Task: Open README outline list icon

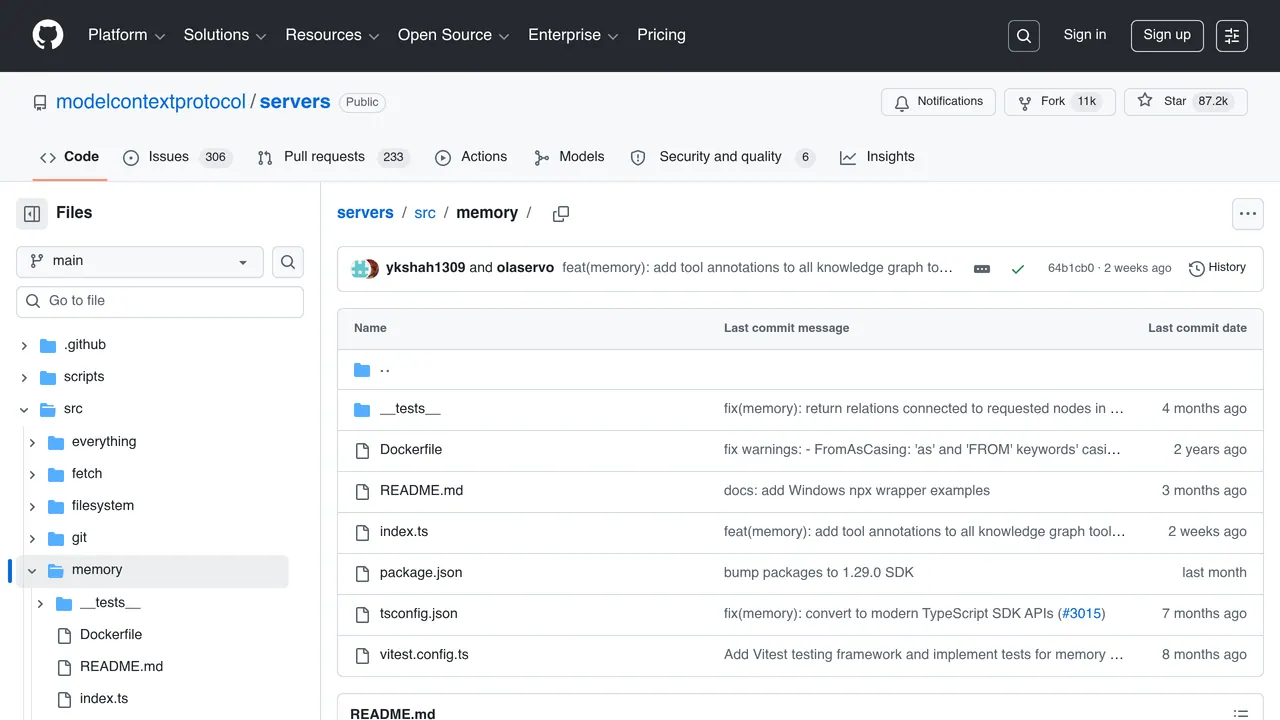Action: (1241, 714)
